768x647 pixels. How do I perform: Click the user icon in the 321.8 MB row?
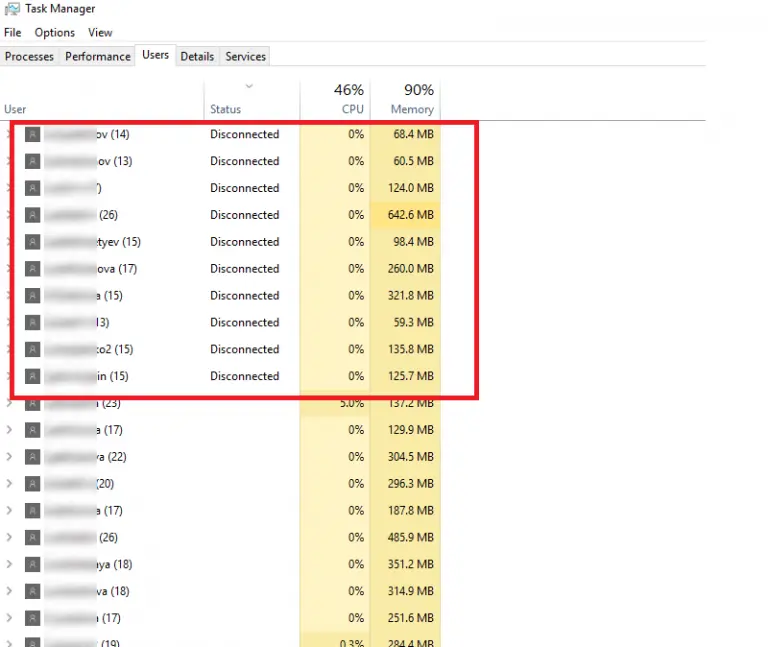32,296
